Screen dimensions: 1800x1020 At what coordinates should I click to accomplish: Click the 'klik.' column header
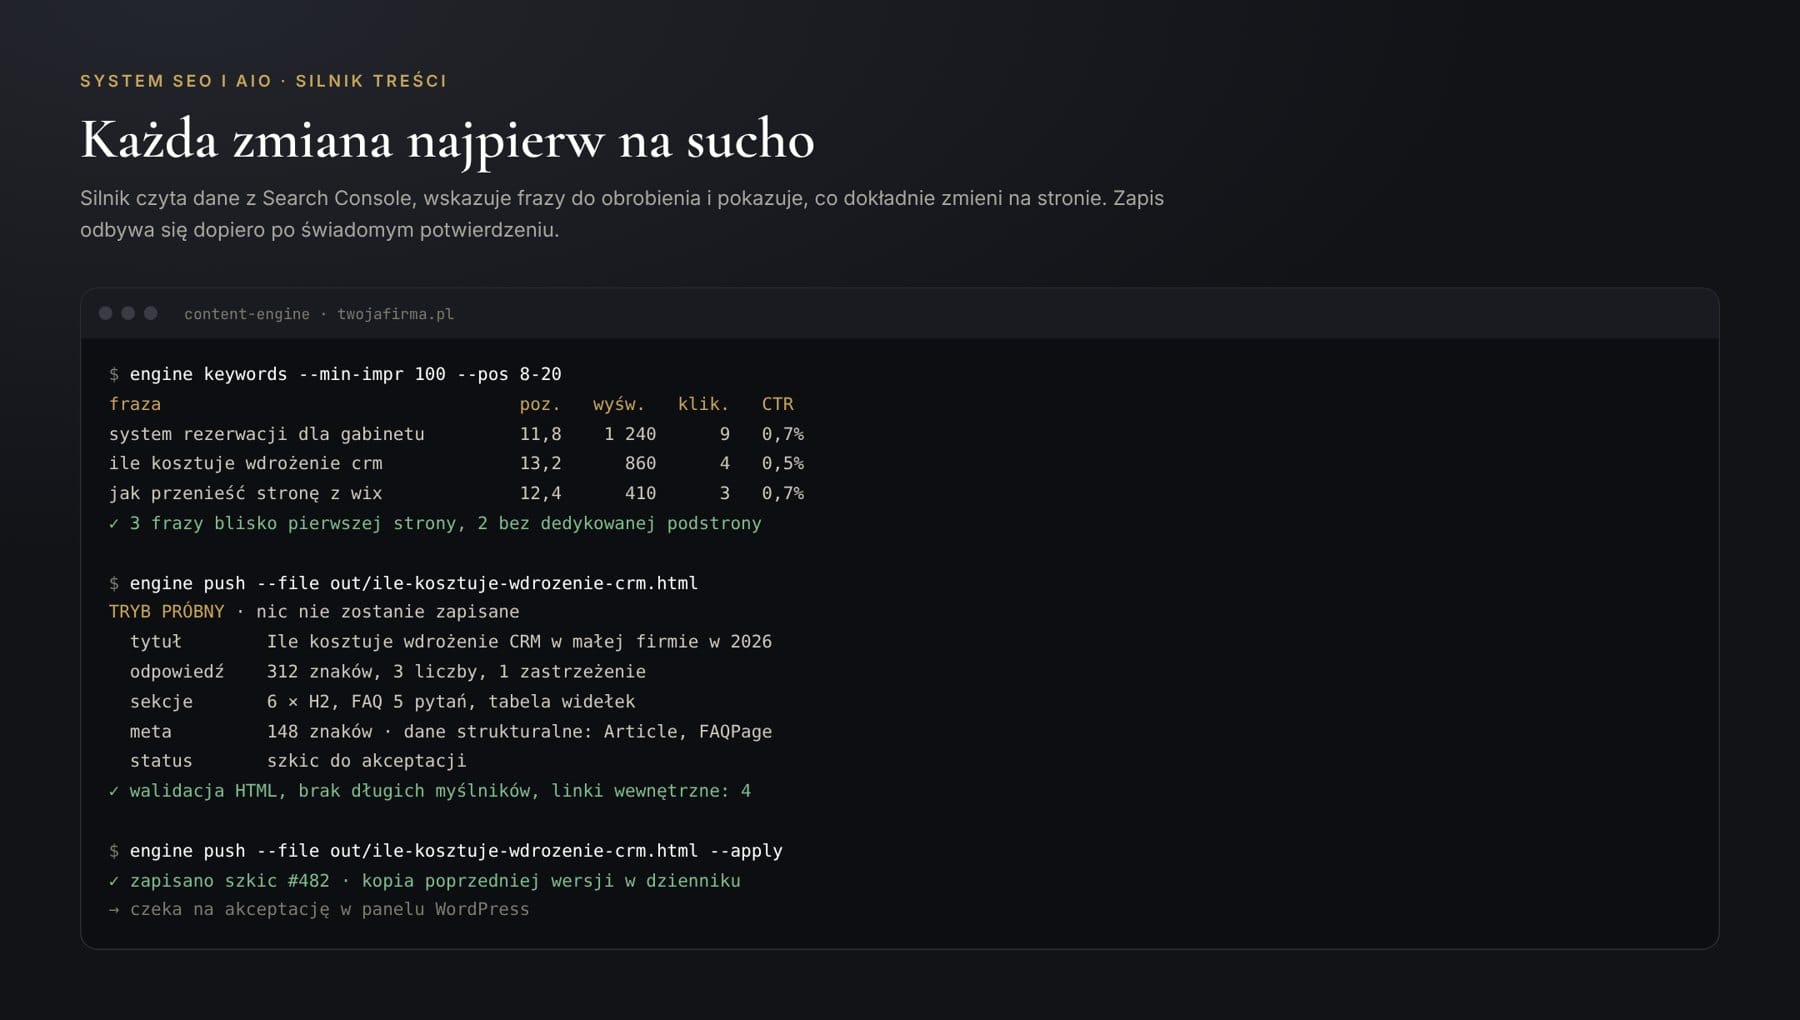tap(704, 404)
